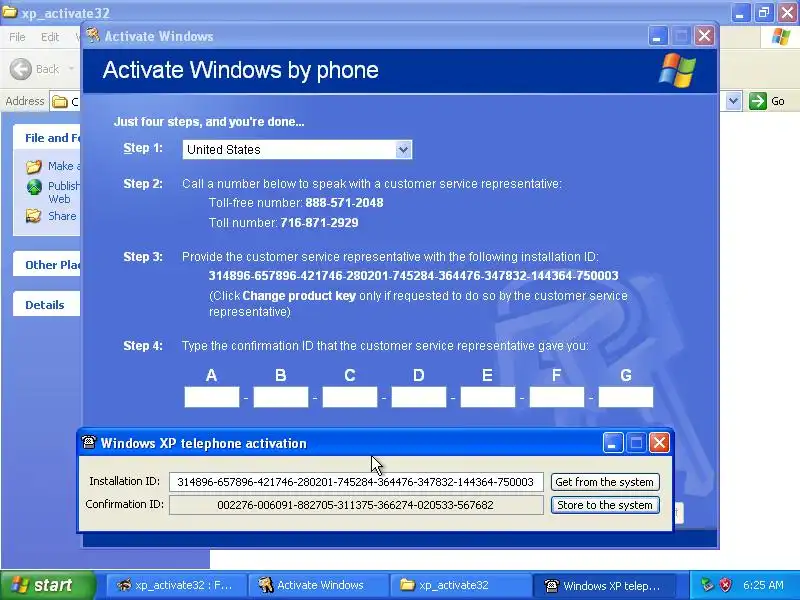Screen dimensions: 800x600
Task: Minimize the Activate Windows wizard
Action: click(x=658, y=36)
